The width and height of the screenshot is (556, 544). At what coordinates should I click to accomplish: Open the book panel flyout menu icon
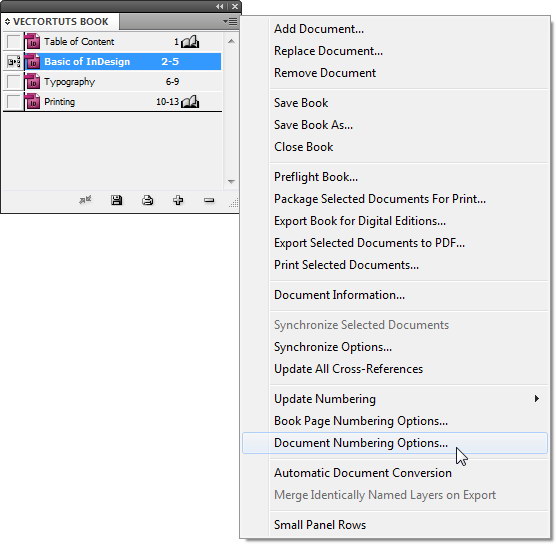click(x=230, y=22)
